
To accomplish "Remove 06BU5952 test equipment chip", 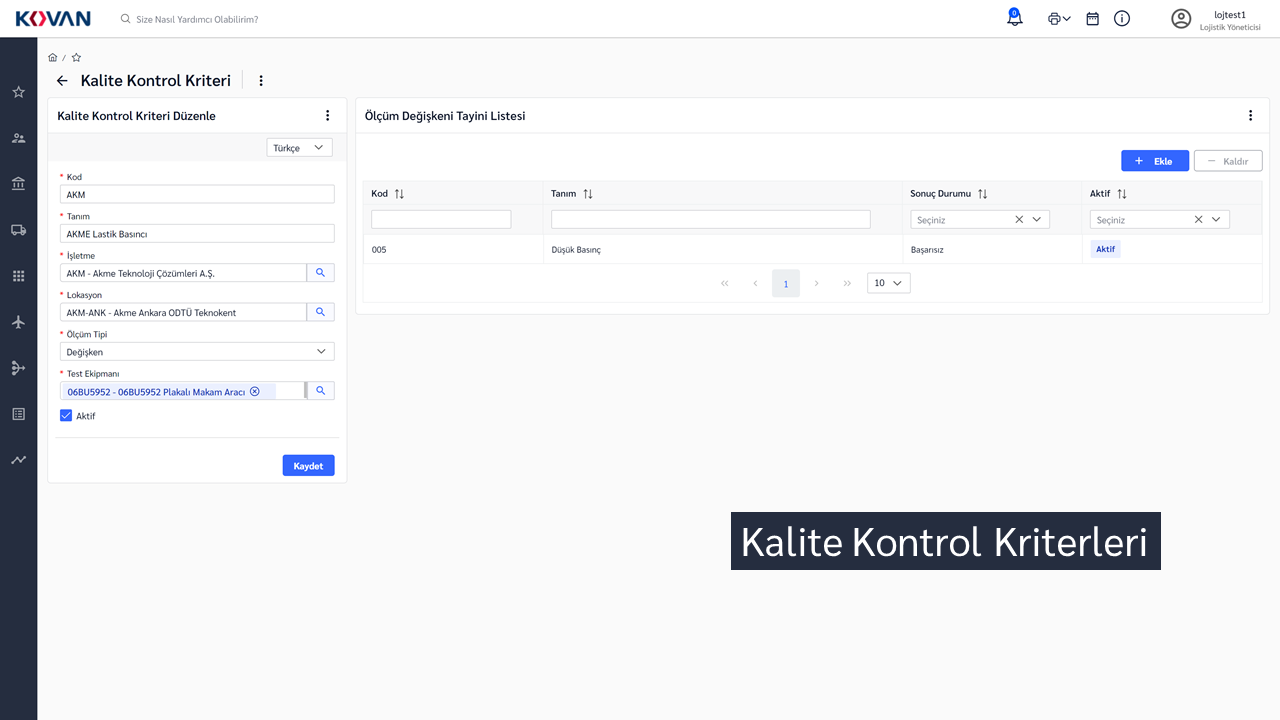I will coord(254,392).
